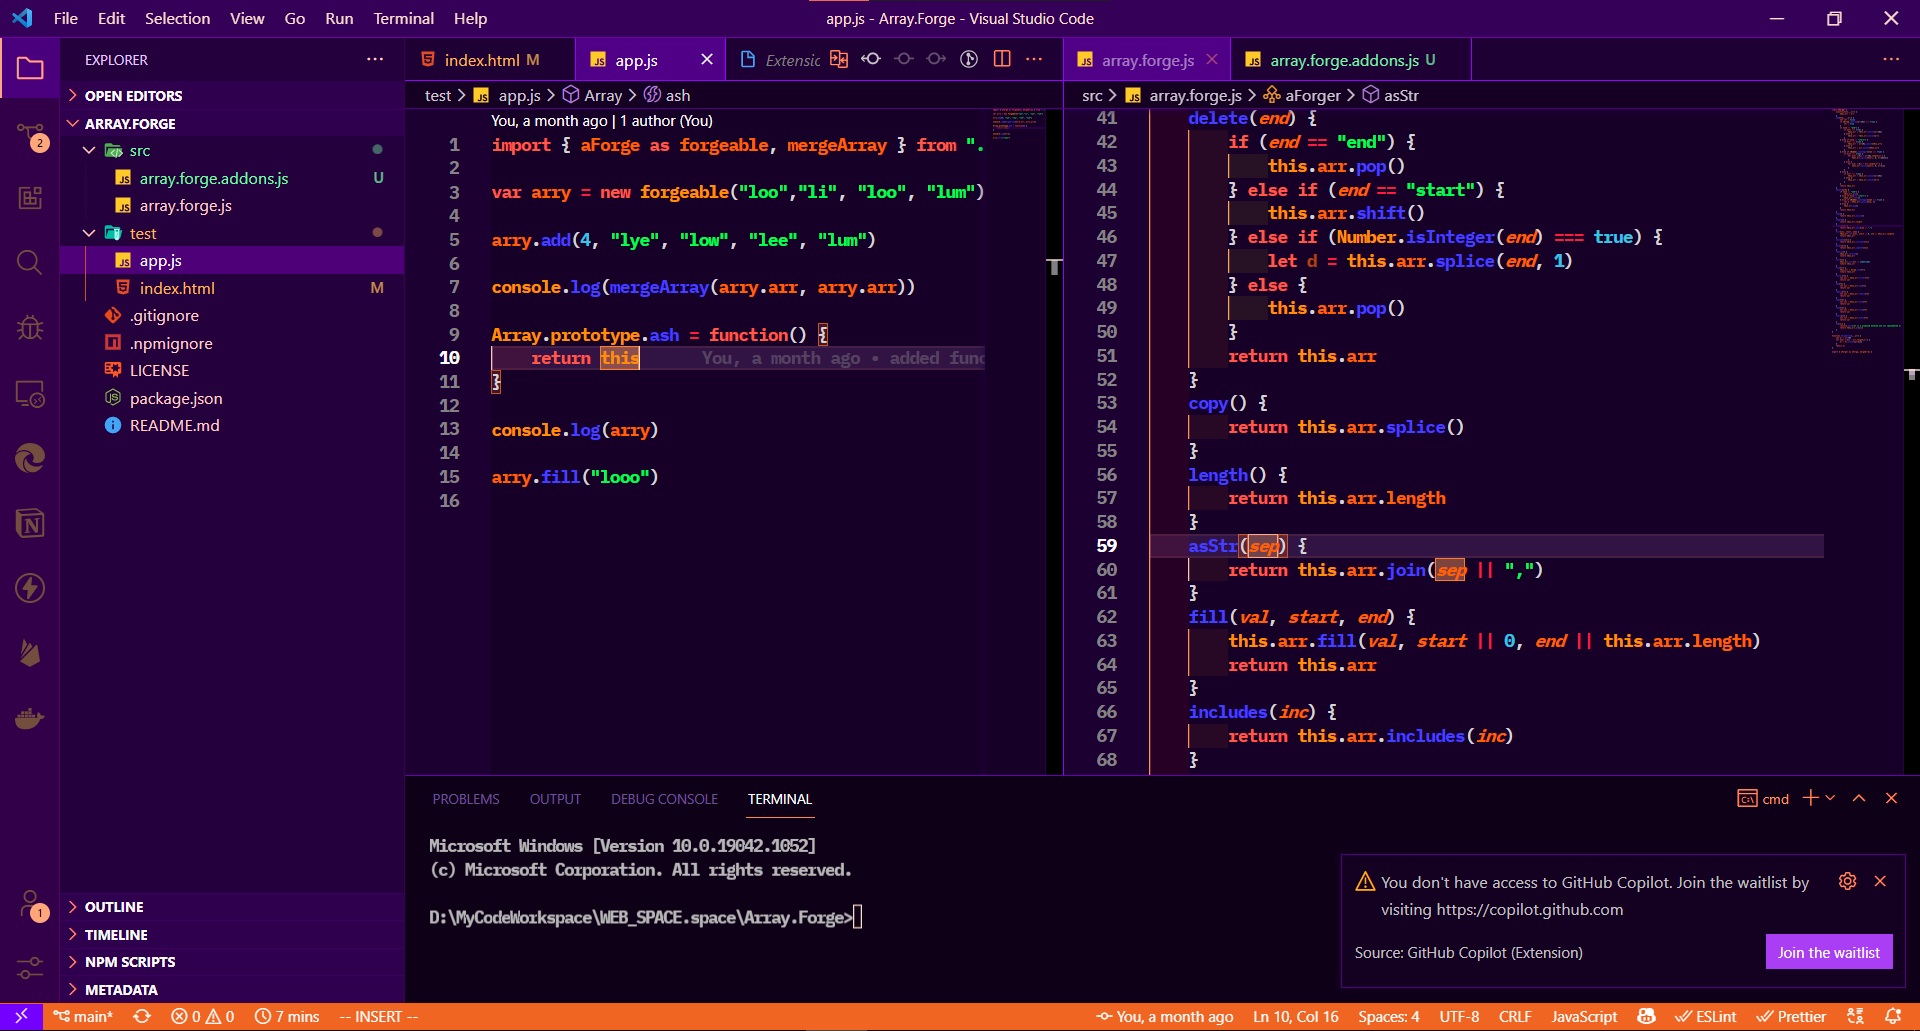
Task: Click the Join the waitlist button
Action: [1828, 952]
